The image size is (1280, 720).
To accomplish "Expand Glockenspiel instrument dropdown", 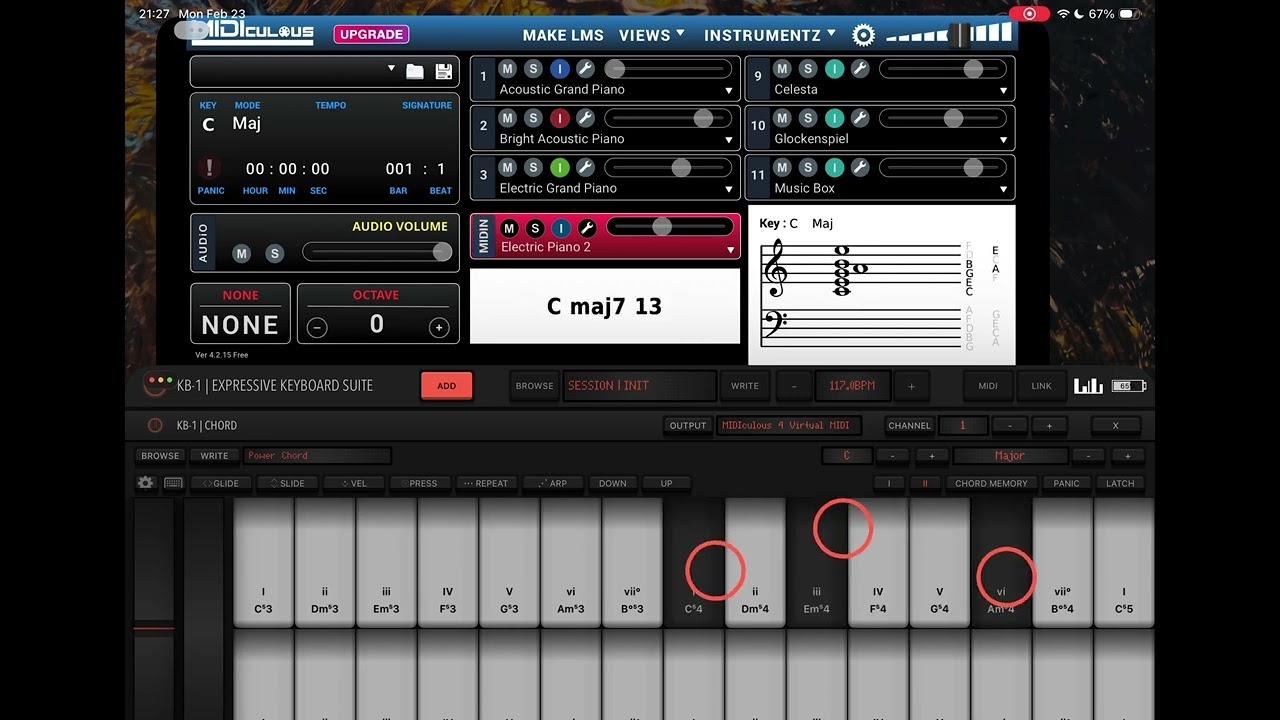I will tap(1003, 140).
